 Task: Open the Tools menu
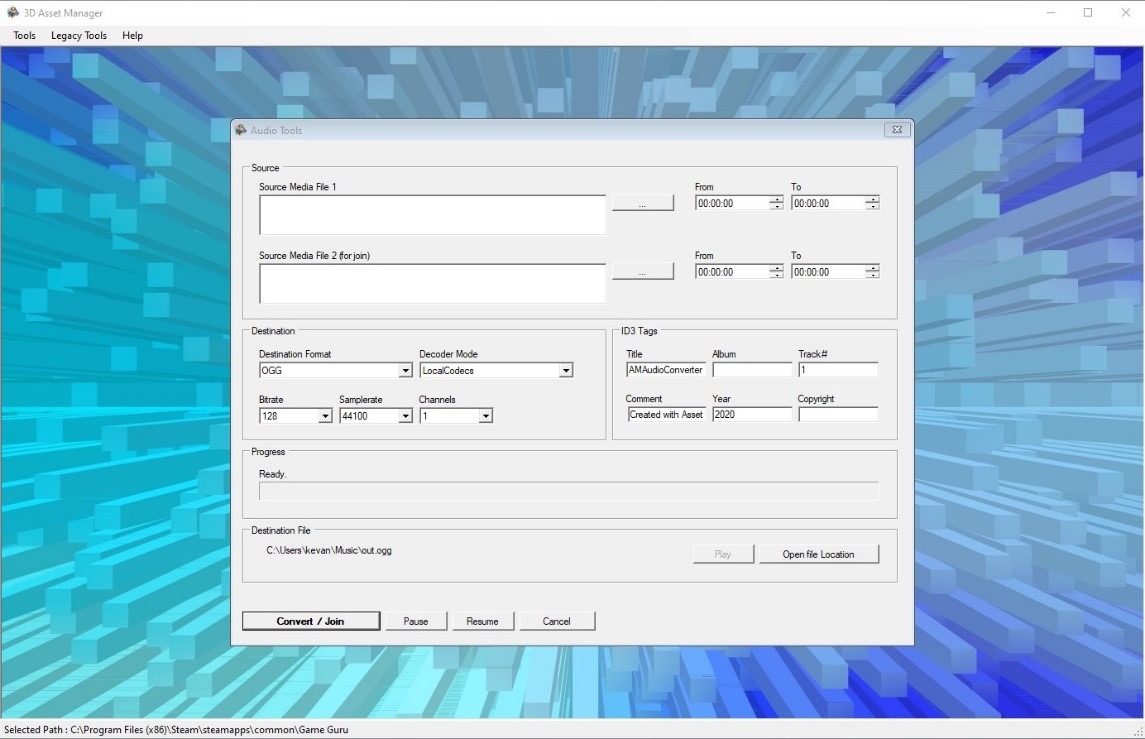coord(24,36)
